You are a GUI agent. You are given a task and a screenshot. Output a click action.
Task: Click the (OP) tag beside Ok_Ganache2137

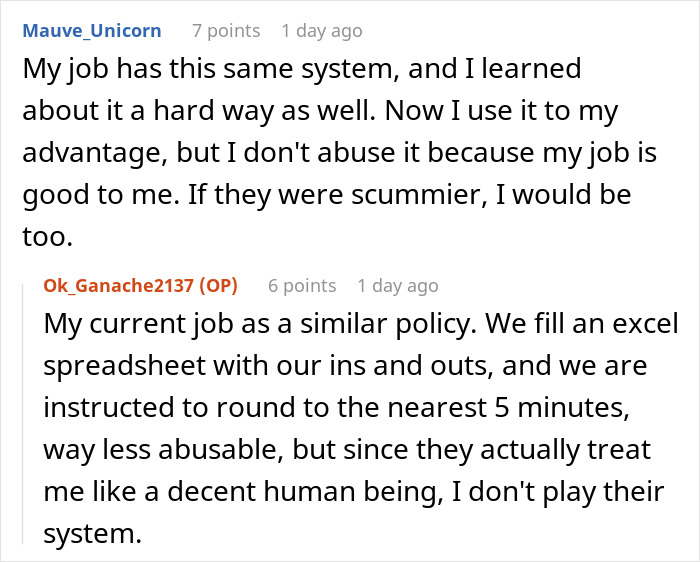click(217, 285)
